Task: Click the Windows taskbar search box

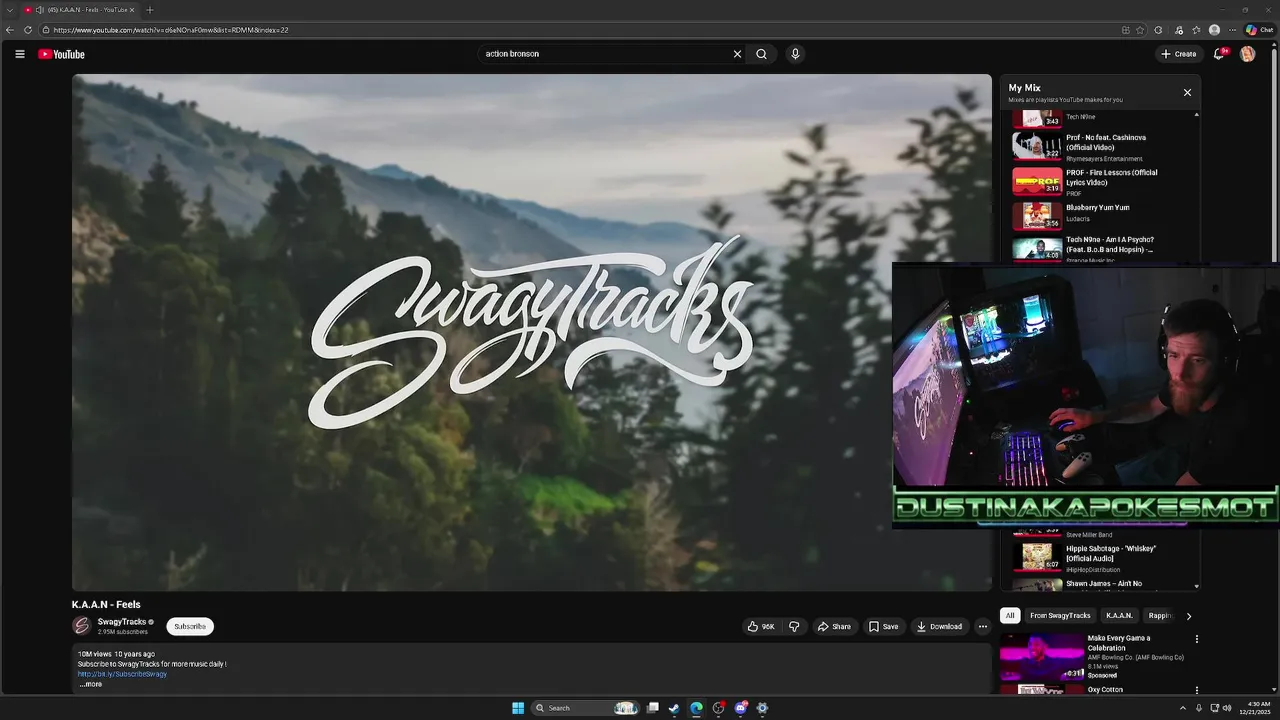Action: tap(585, 708)
